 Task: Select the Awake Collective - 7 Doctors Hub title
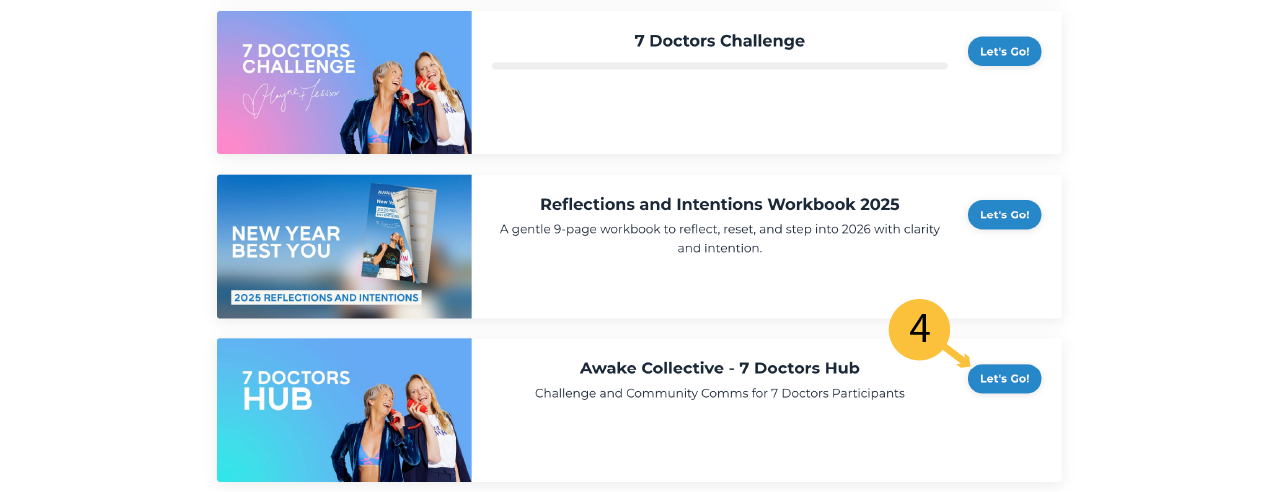coord(719,368)
